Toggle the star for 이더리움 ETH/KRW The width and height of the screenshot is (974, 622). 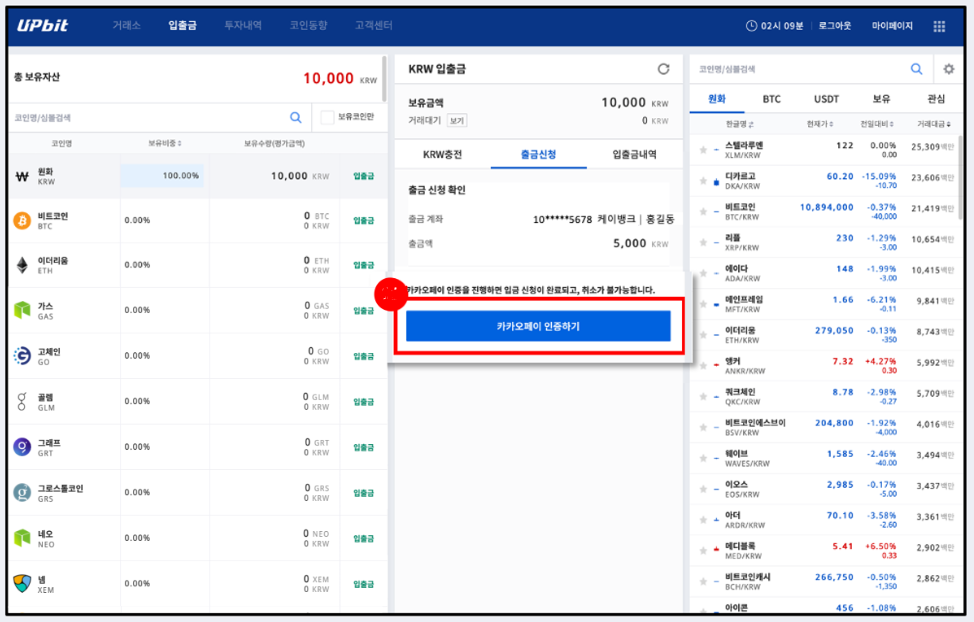[x=703, y=335]
